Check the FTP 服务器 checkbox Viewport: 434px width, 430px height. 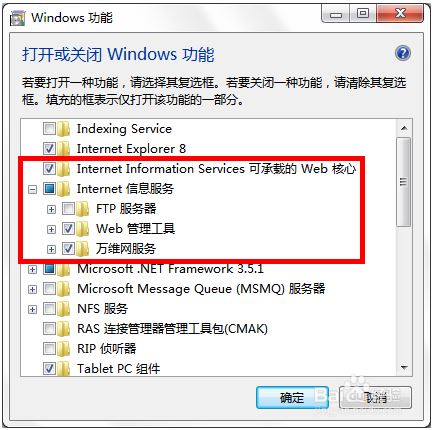(x=68, y=209)
